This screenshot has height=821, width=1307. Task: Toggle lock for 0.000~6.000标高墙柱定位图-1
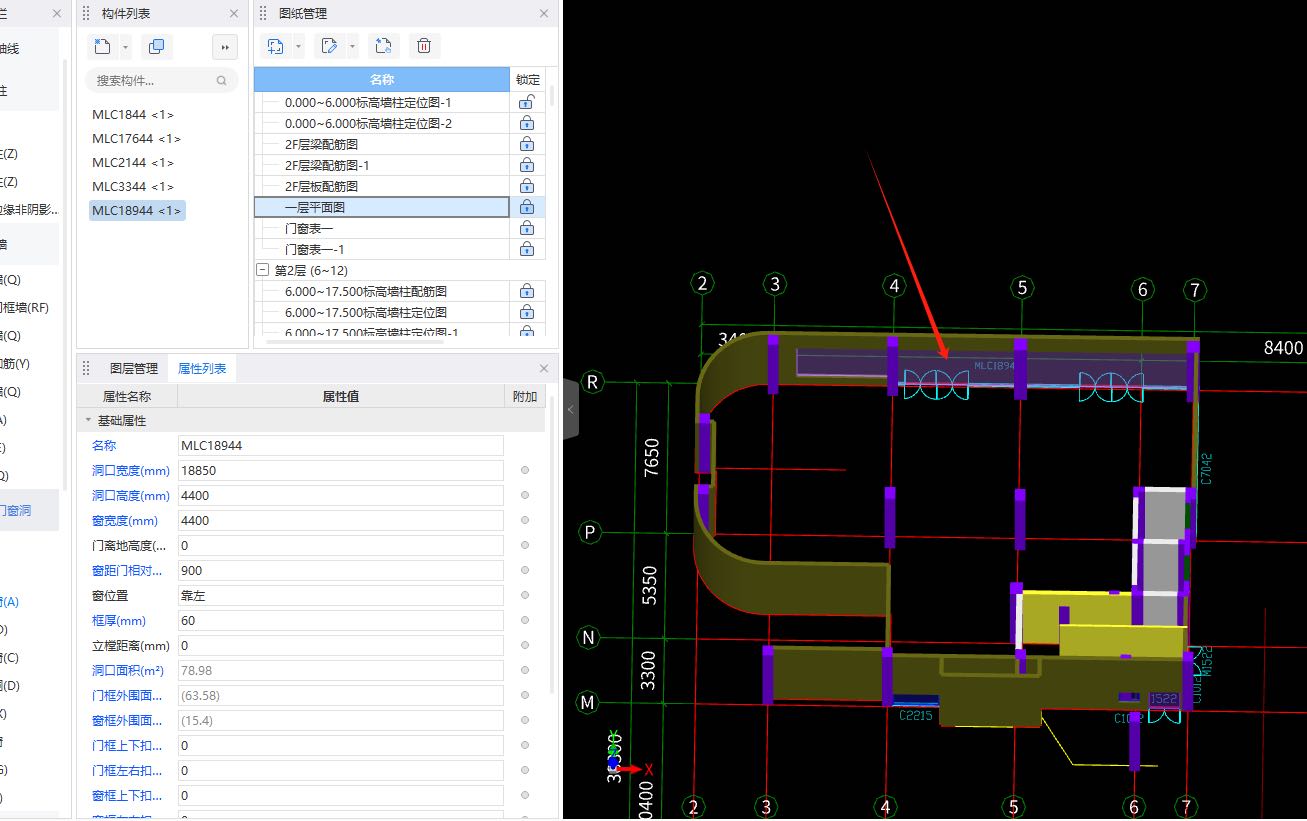click(526, 102)
